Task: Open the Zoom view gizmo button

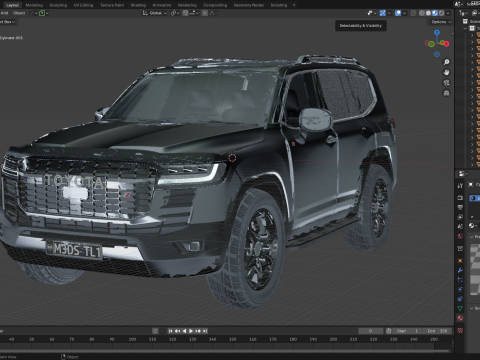Action: pos(446,62)
